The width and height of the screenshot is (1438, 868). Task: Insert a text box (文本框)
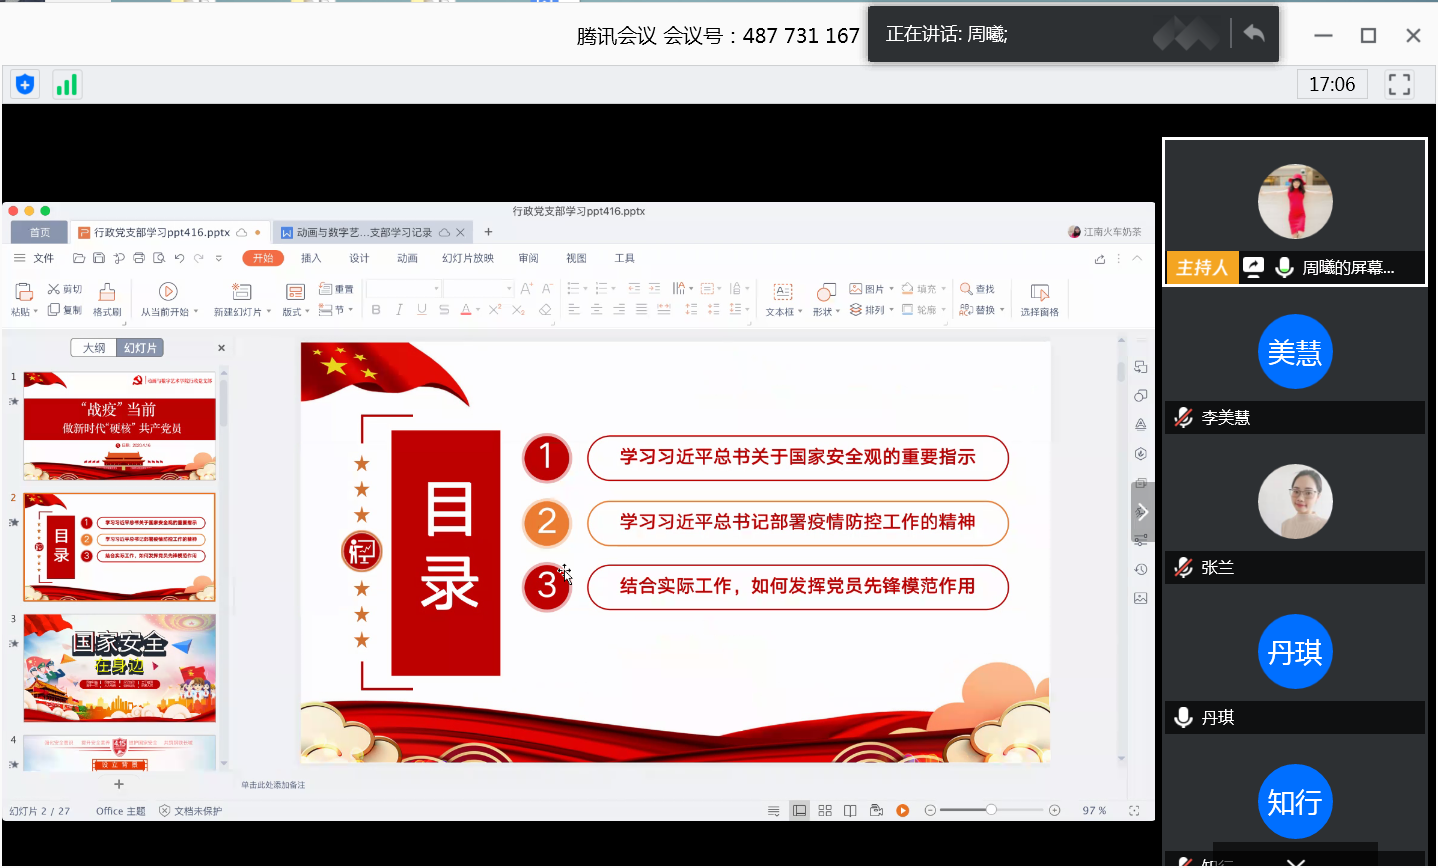pos(782,292)
